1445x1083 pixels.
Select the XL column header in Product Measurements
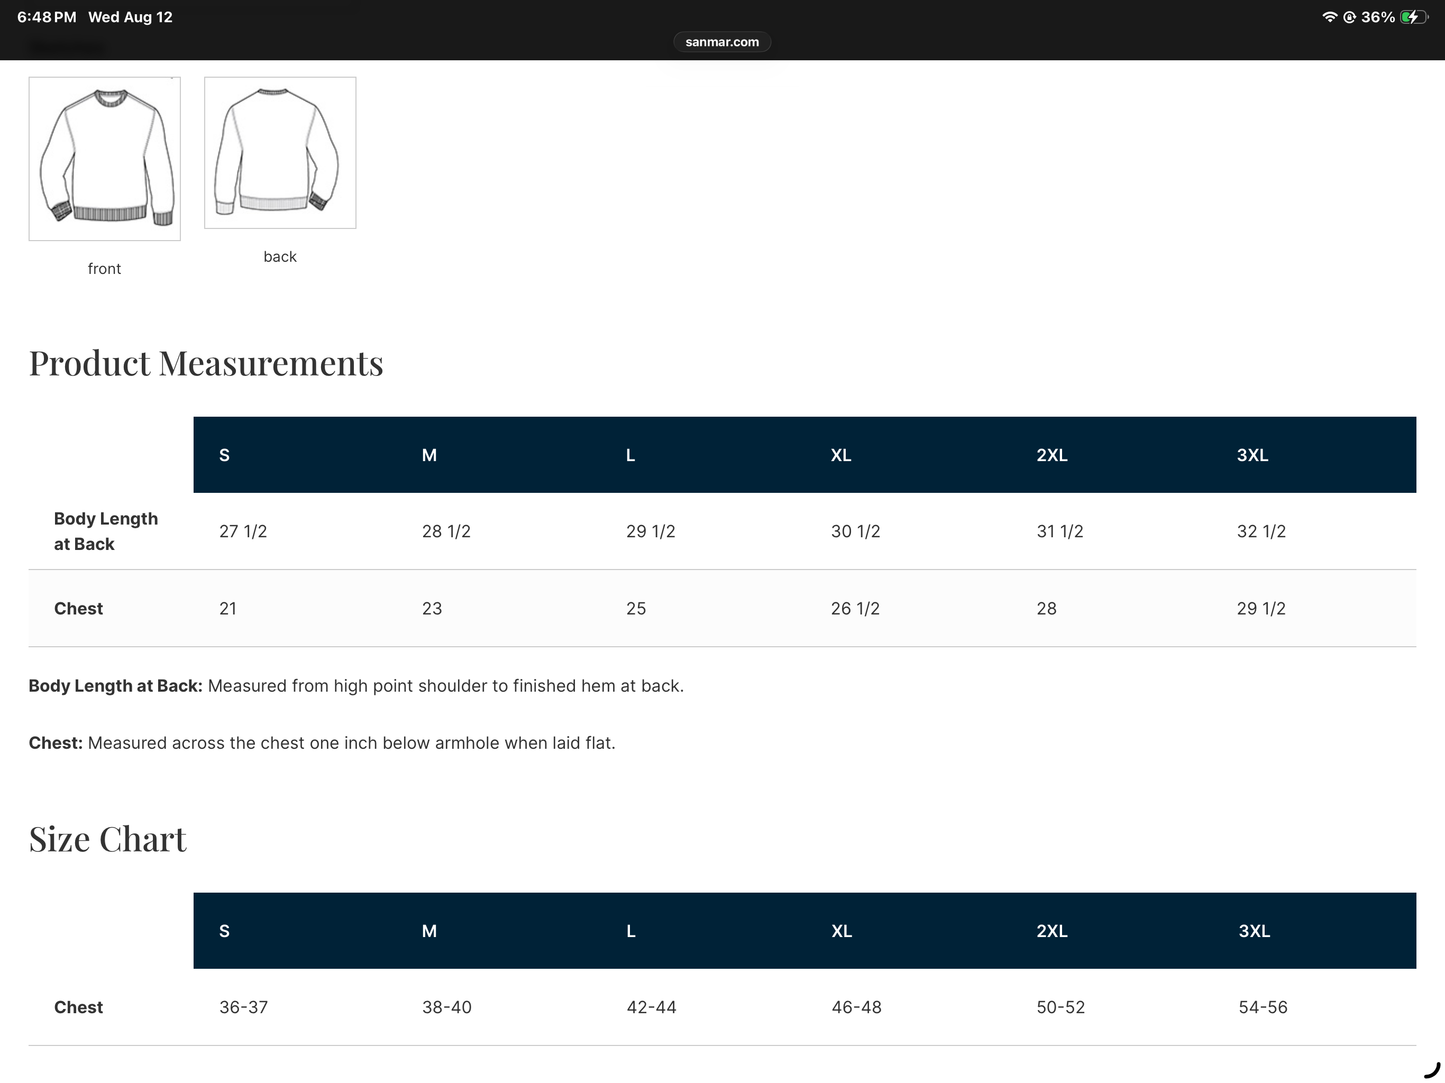click(841, 455)
